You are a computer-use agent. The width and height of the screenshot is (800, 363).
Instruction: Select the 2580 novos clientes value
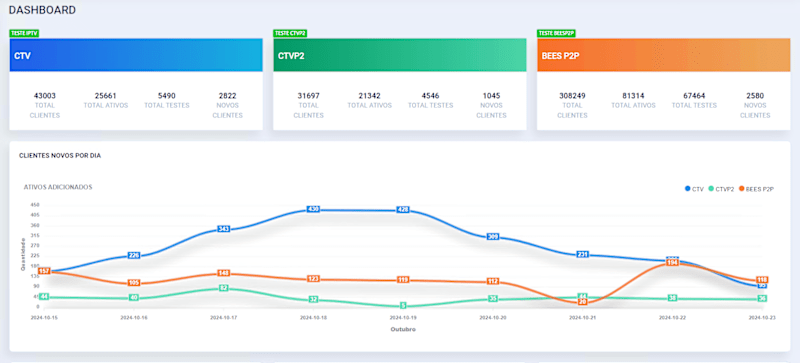755,95
